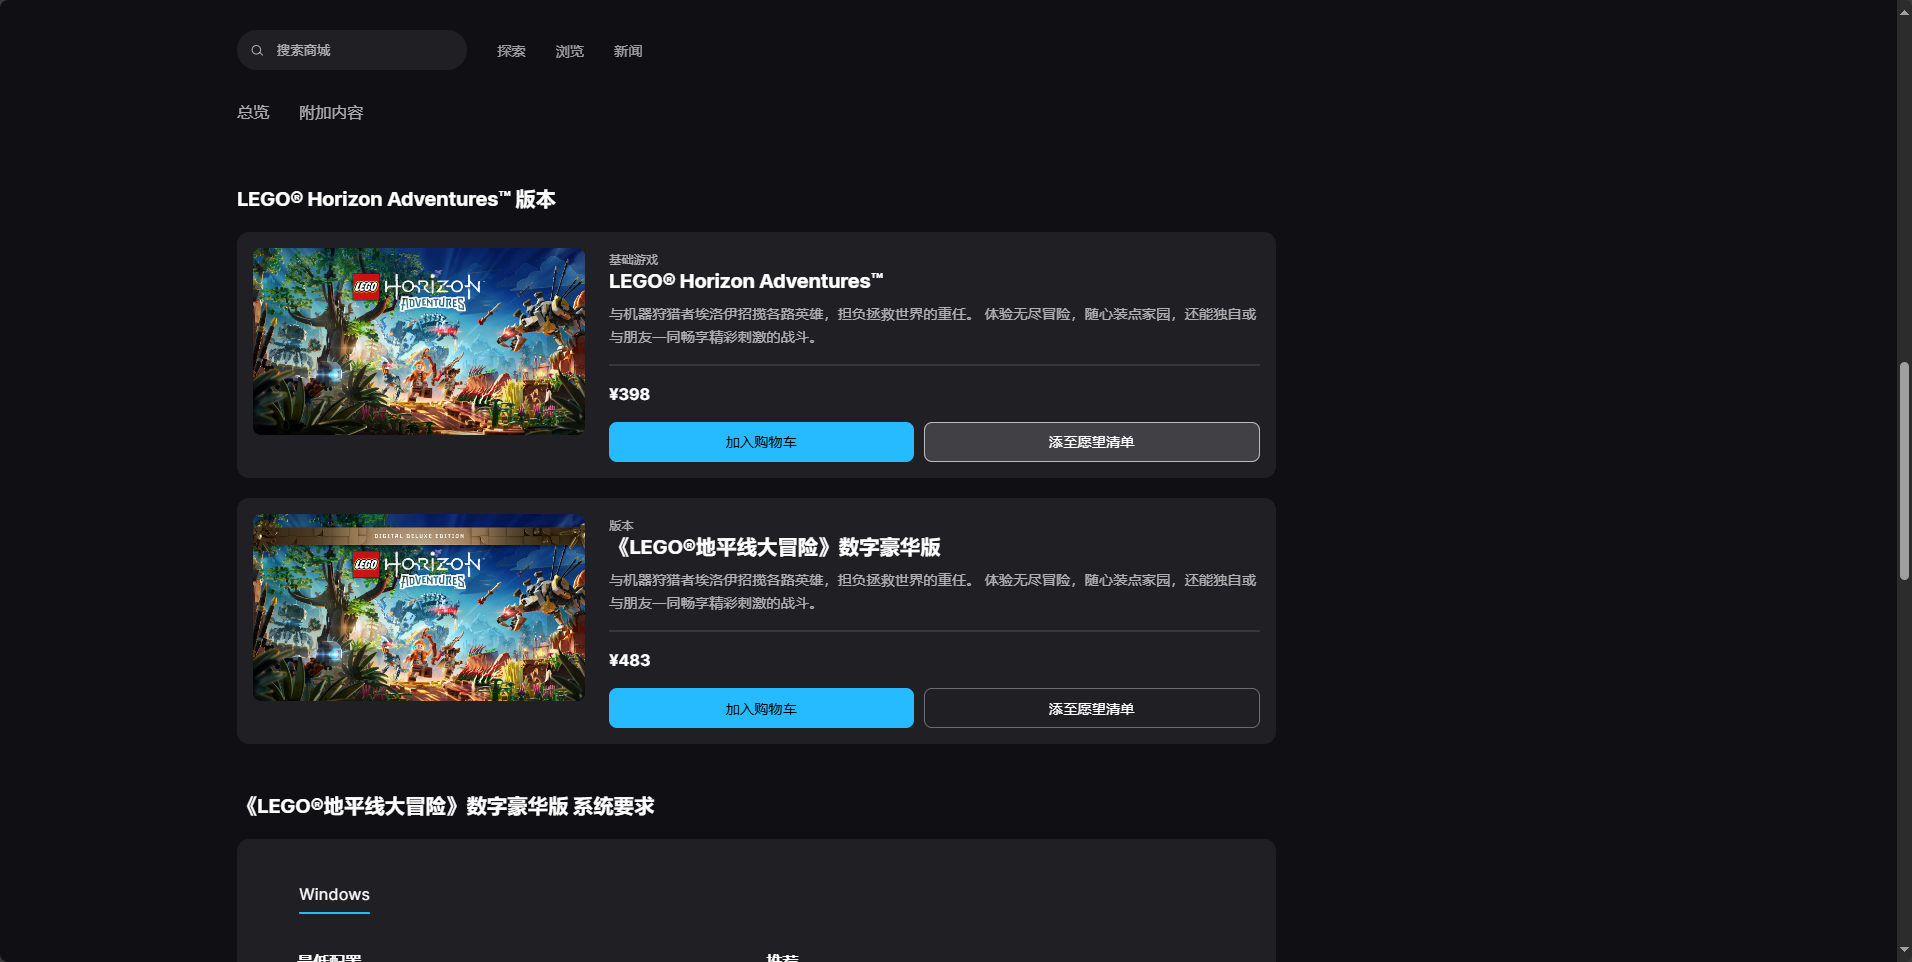Click the ¥483 price text
The height and width of the screenshot is (962, 1912).
[x=629, y=660]
